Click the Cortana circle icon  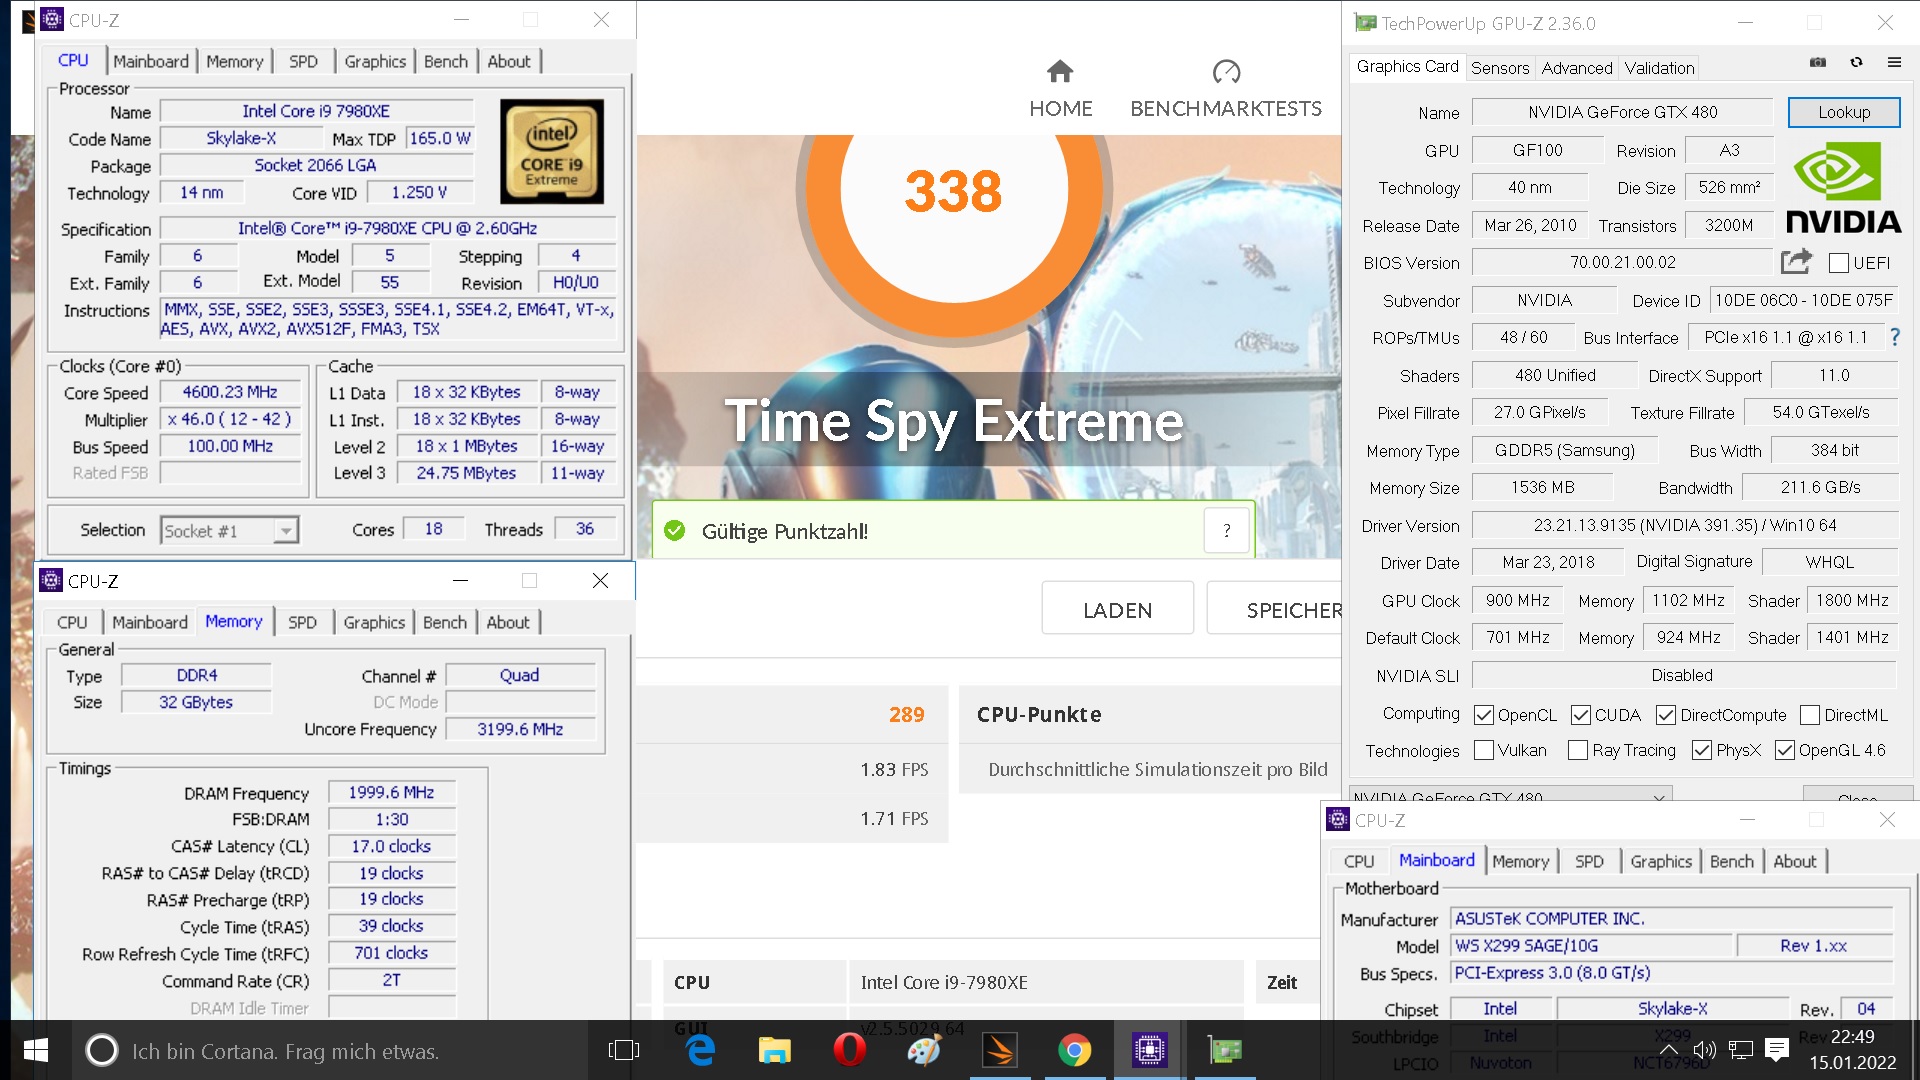point(101,1050)
